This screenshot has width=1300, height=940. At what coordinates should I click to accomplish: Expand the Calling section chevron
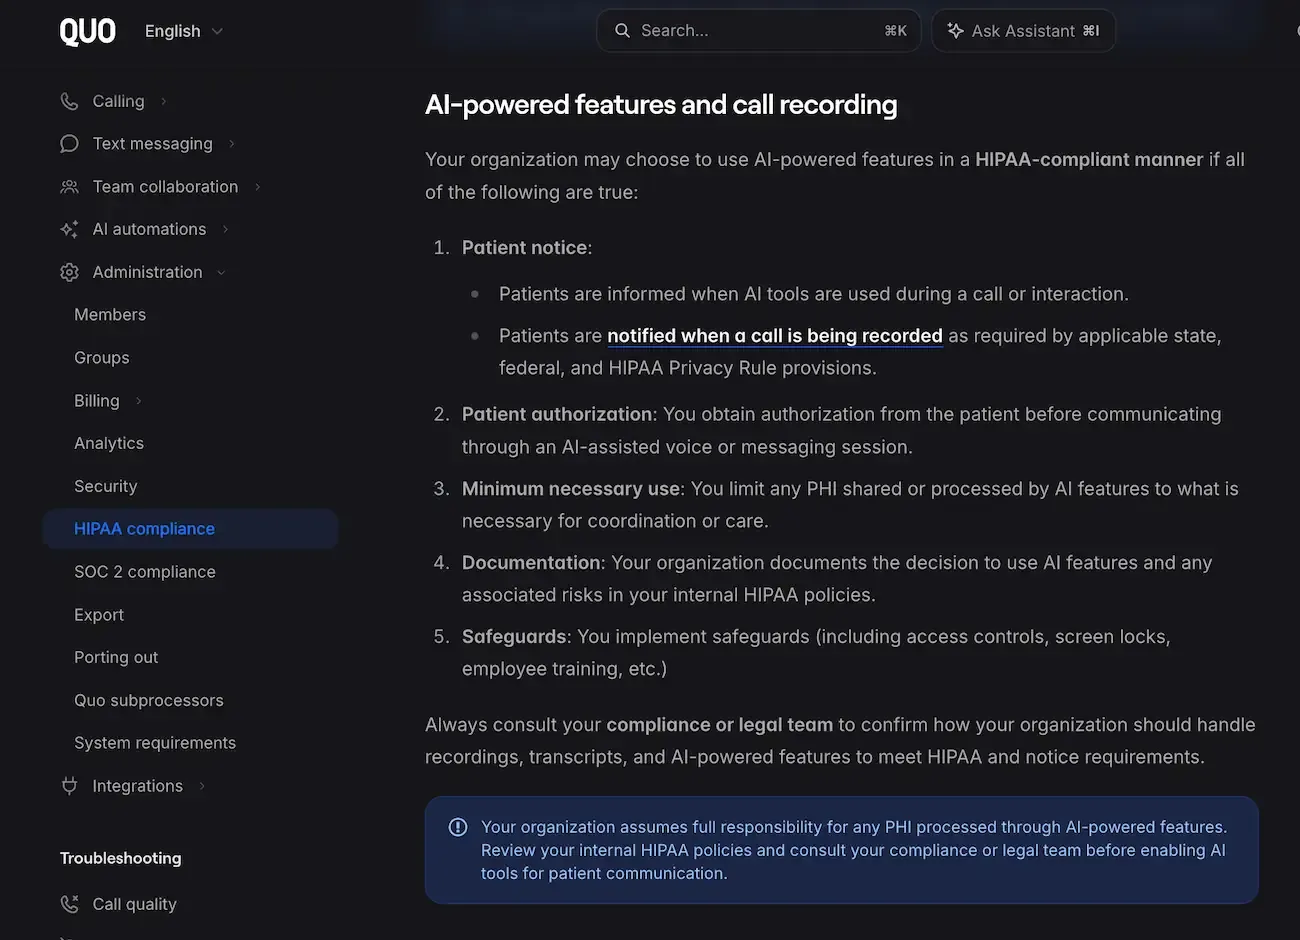tap(164, 101)
